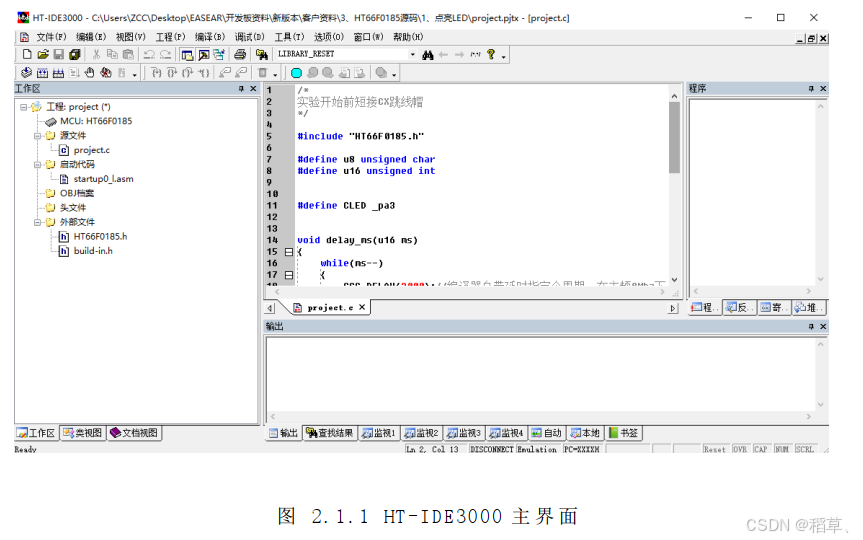The width and height of the screenshot is (863, 540).
Task: Open dropdown arrow after help icon
Action: (503, 55)
